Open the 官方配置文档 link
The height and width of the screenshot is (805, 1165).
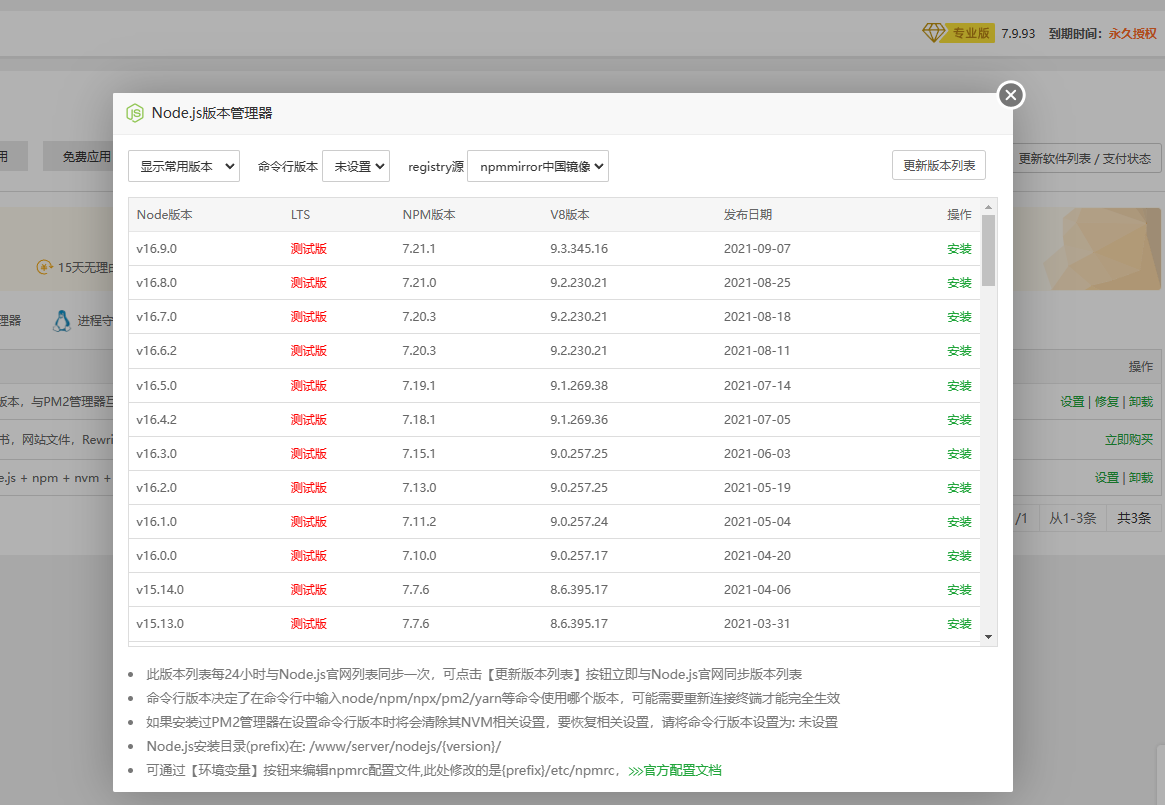675,770
